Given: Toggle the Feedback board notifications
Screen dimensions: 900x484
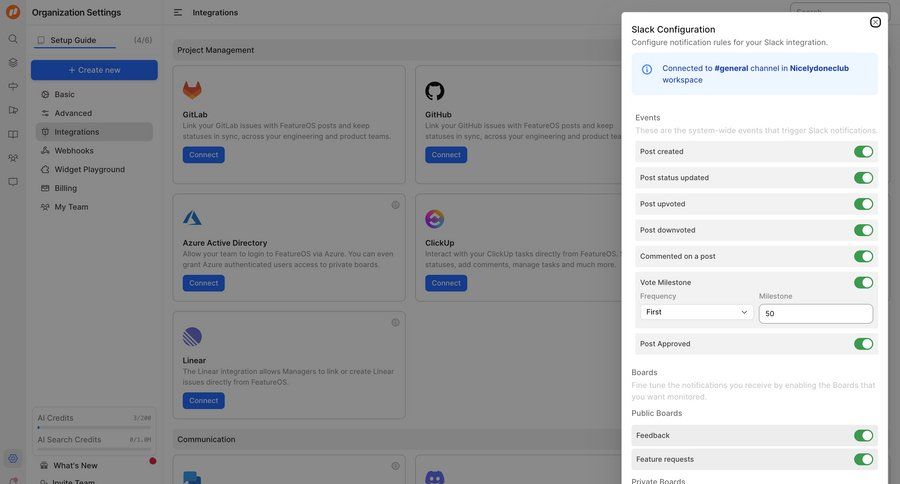Looking at the screenshot, I should (863, 436).
